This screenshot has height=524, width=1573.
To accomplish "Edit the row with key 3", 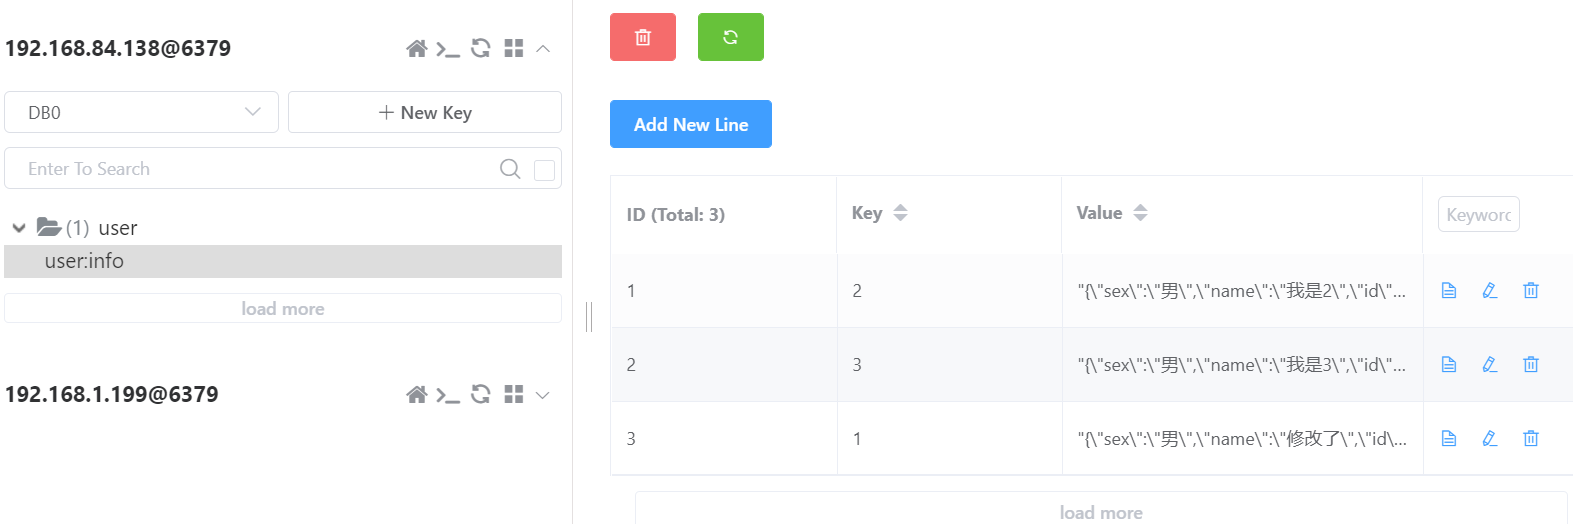I will point(1490,364).
